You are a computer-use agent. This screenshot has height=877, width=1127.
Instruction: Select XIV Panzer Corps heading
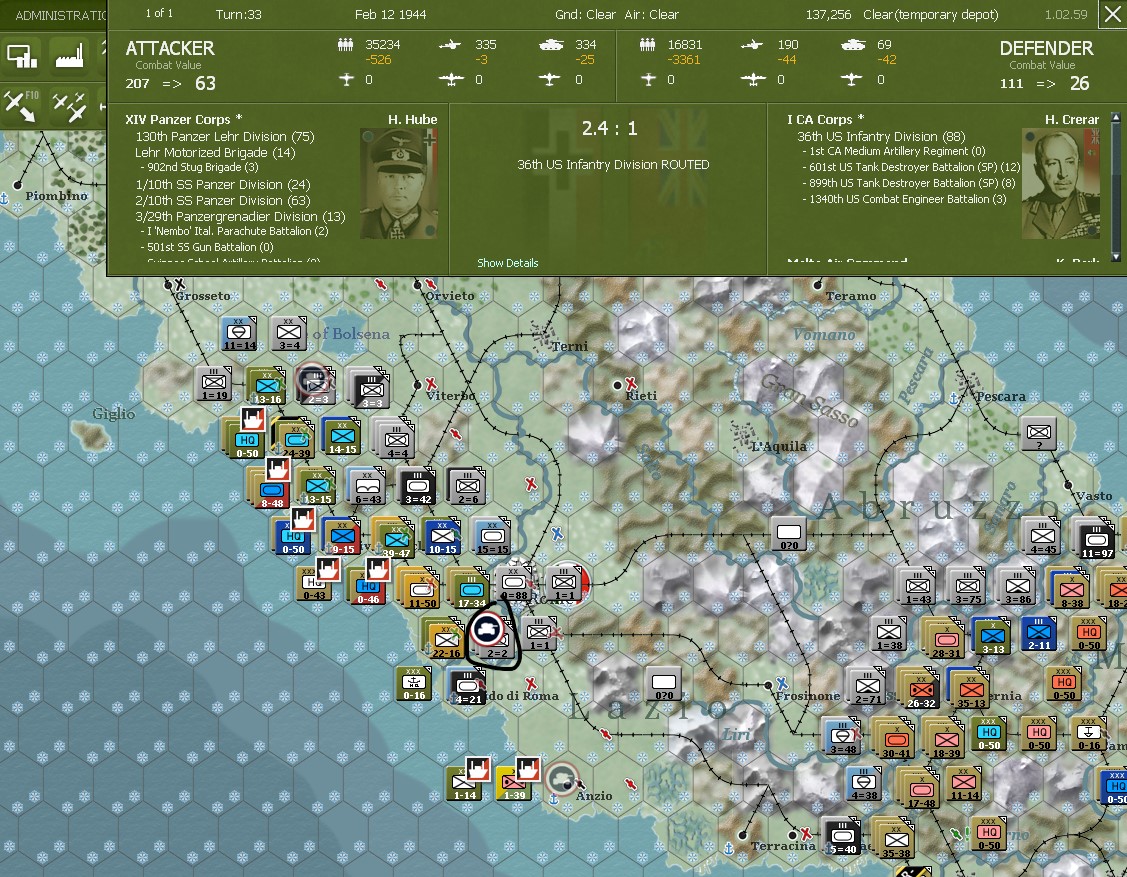(183, 119)
